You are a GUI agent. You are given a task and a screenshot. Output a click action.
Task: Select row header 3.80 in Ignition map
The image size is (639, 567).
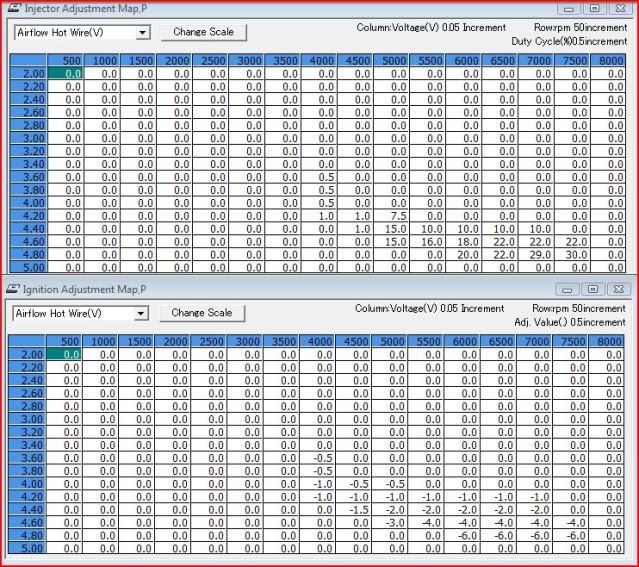26,471
